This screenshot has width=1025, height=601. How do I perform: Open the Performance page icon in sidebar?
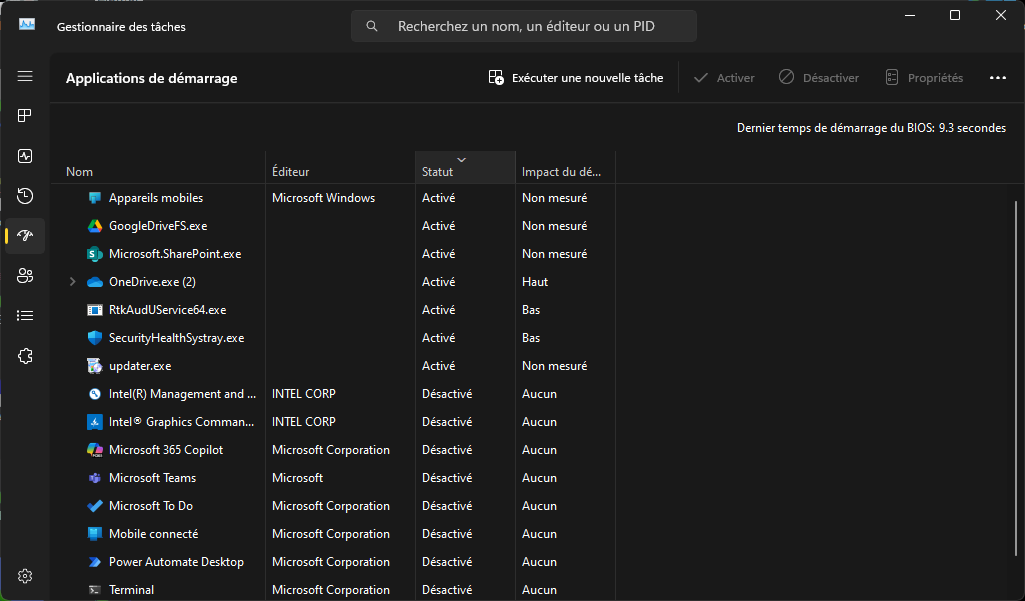click(25, 156)
